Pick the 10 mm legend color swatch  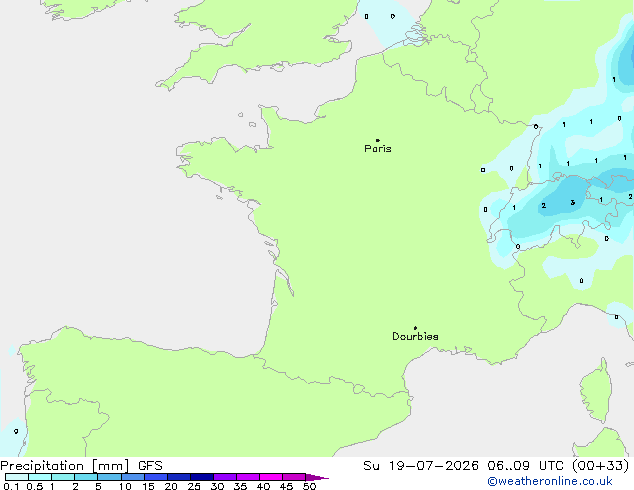click(133, 477)
